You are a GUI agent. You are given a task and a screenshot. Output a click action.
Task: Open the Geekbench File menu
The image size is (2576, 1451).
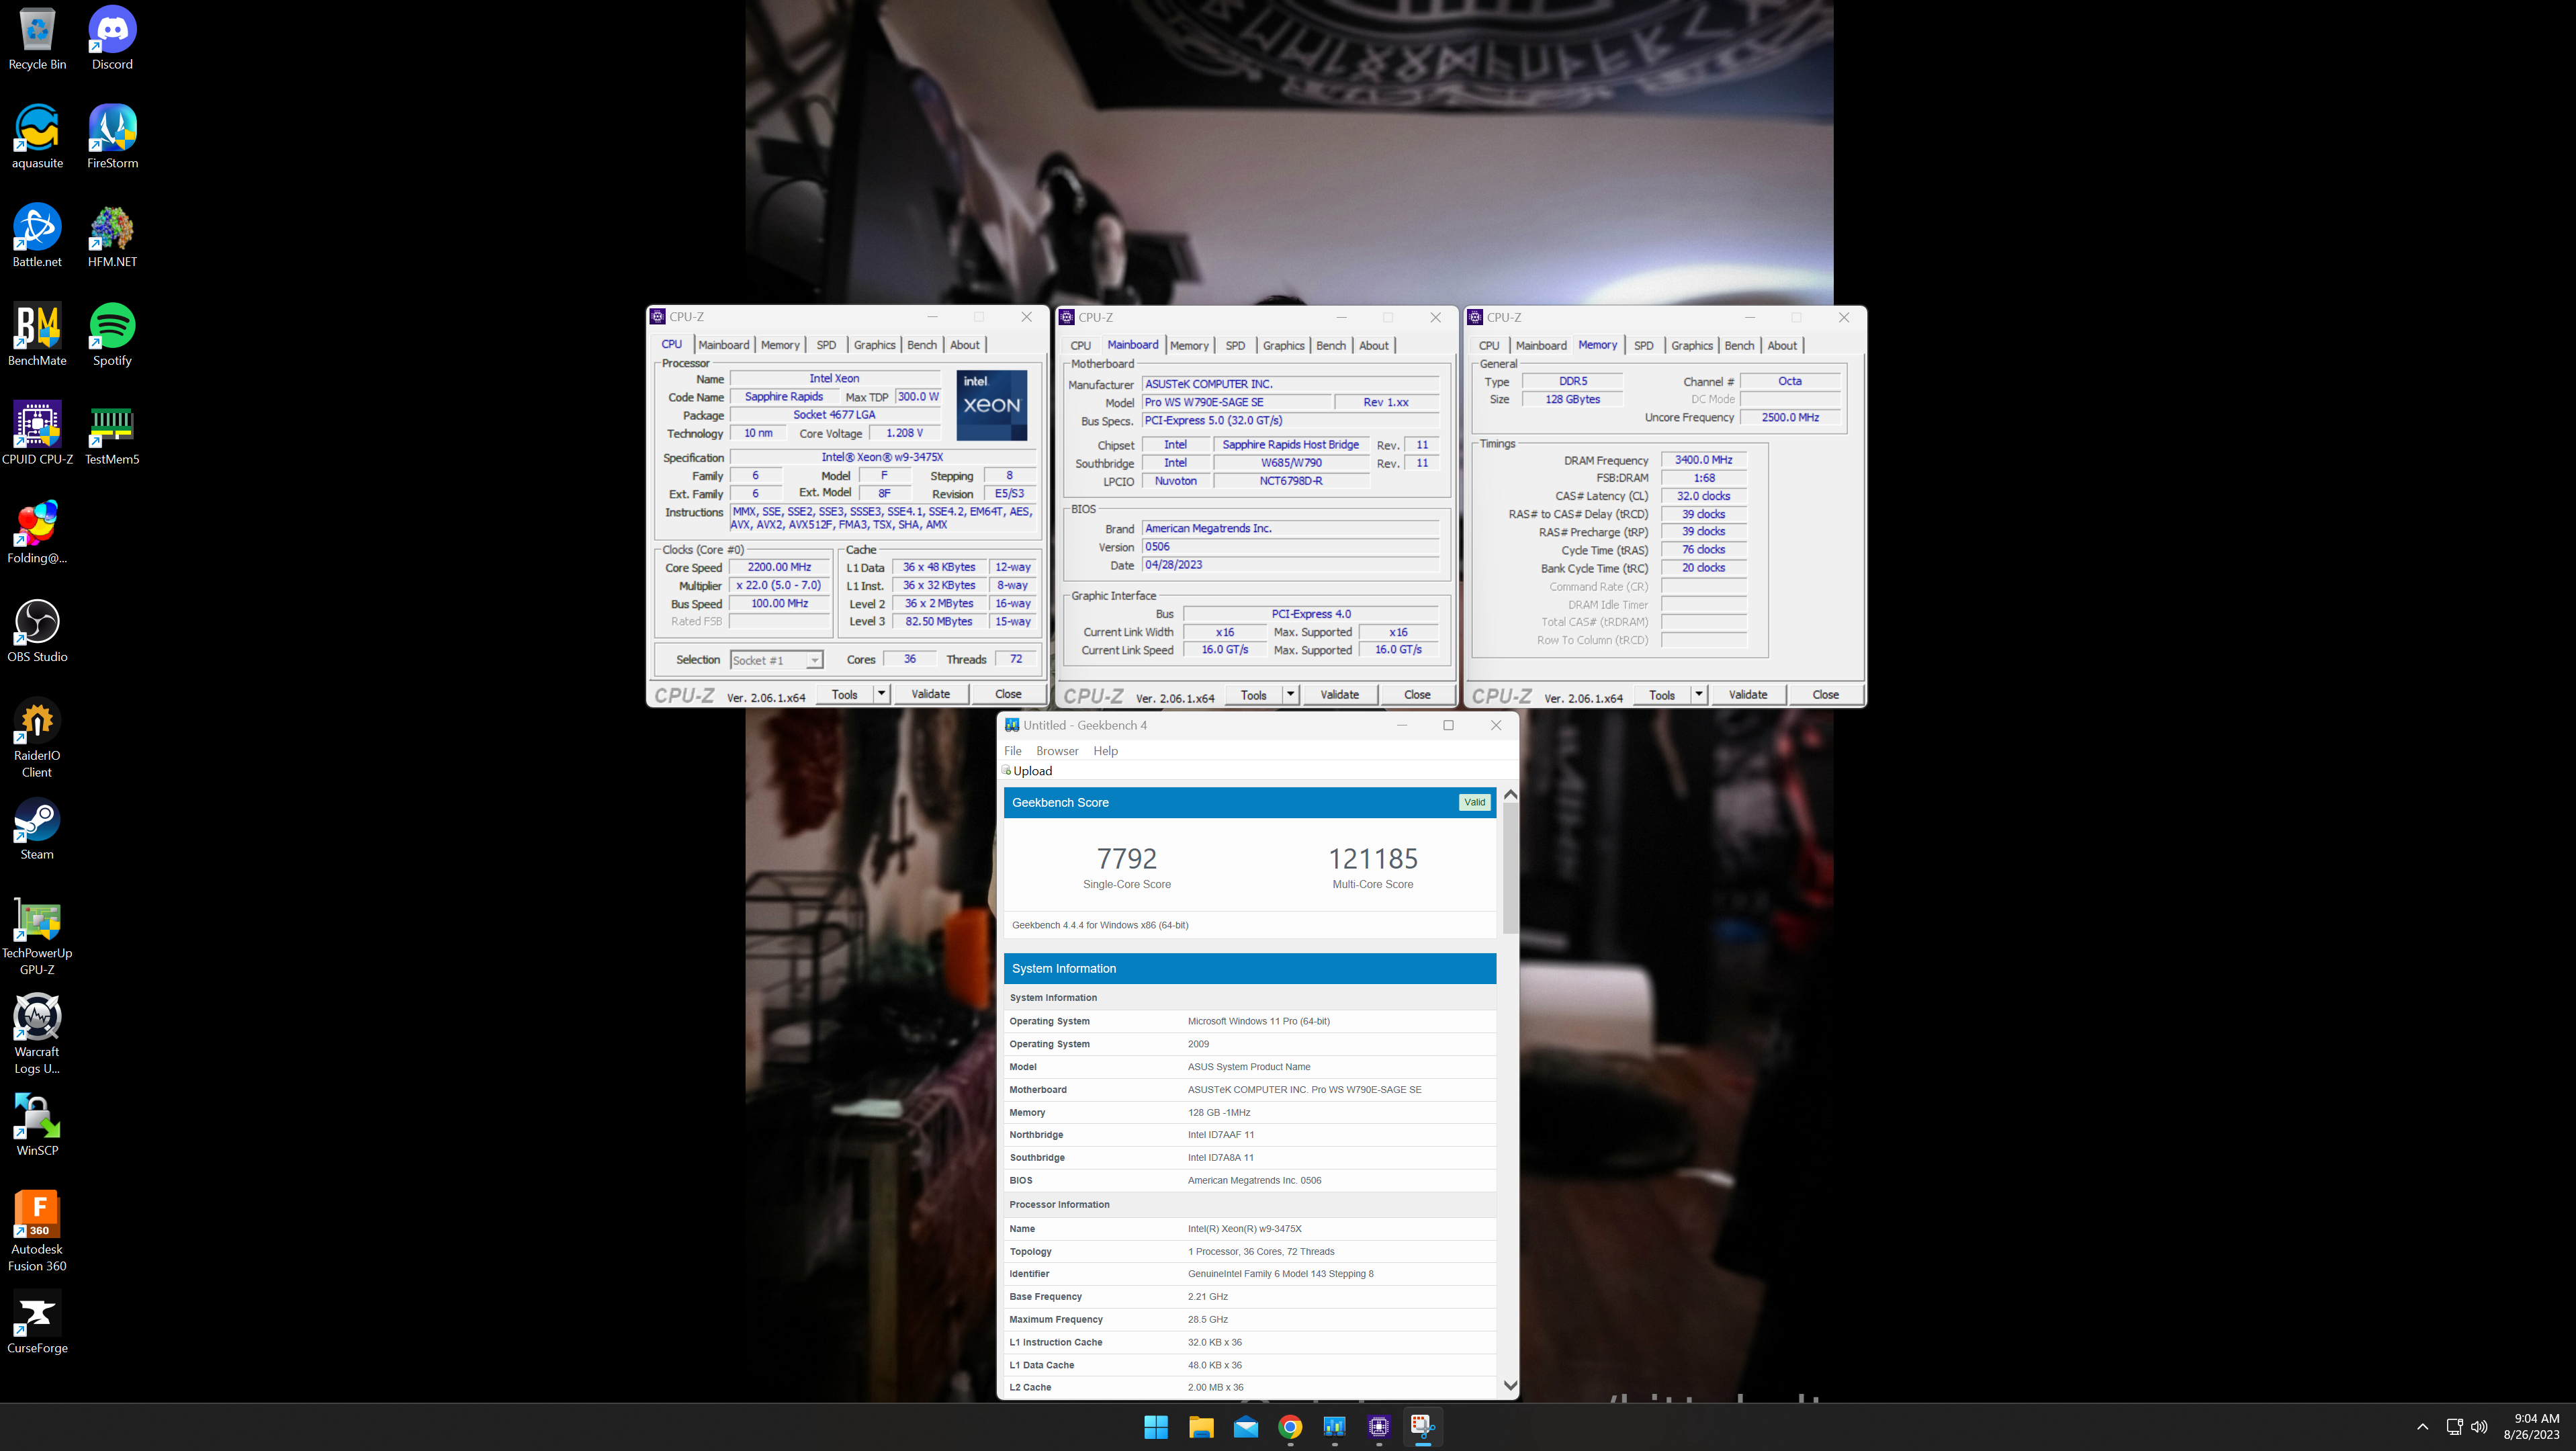click(x=1013, y=751)
